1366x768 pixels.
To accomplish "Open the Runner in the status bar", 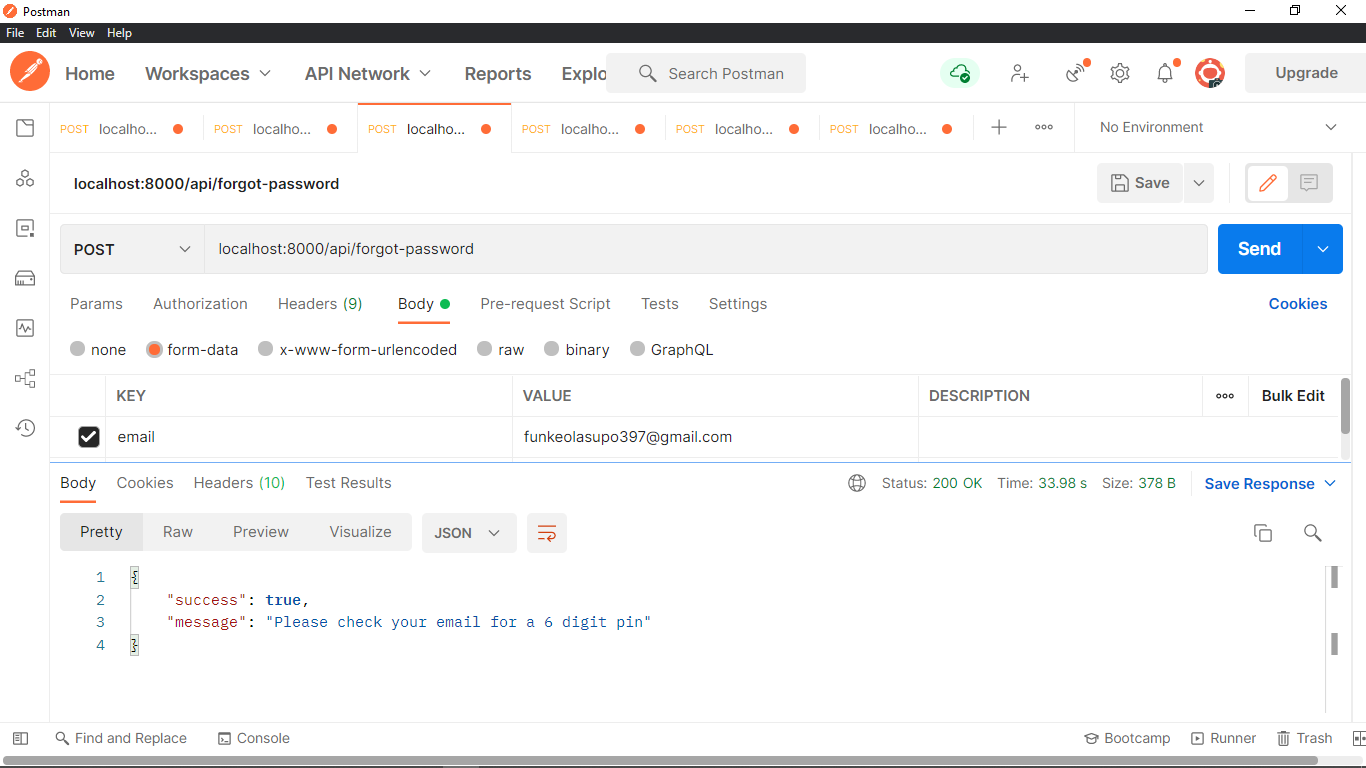I will coord(1223,738).
